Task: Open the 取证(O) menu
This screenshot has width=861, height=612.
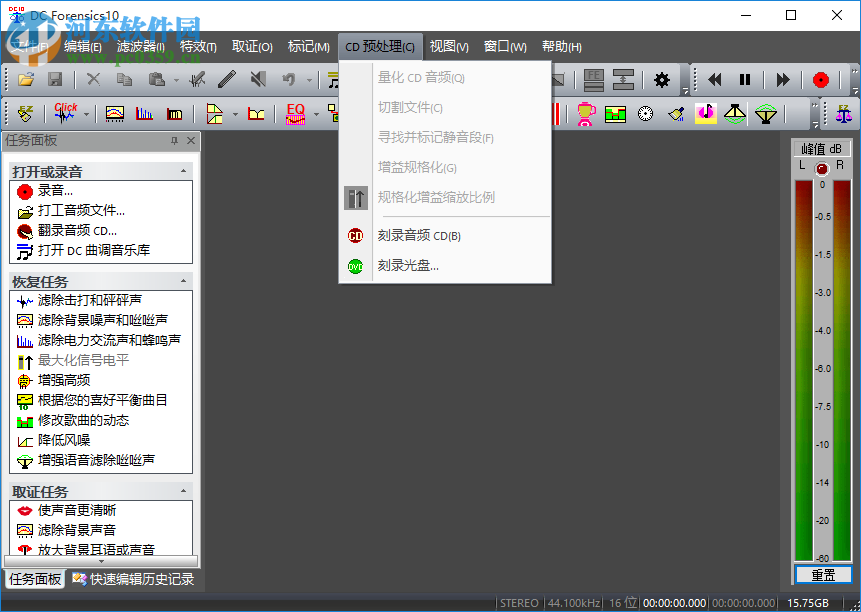Action: coord(252,47)
